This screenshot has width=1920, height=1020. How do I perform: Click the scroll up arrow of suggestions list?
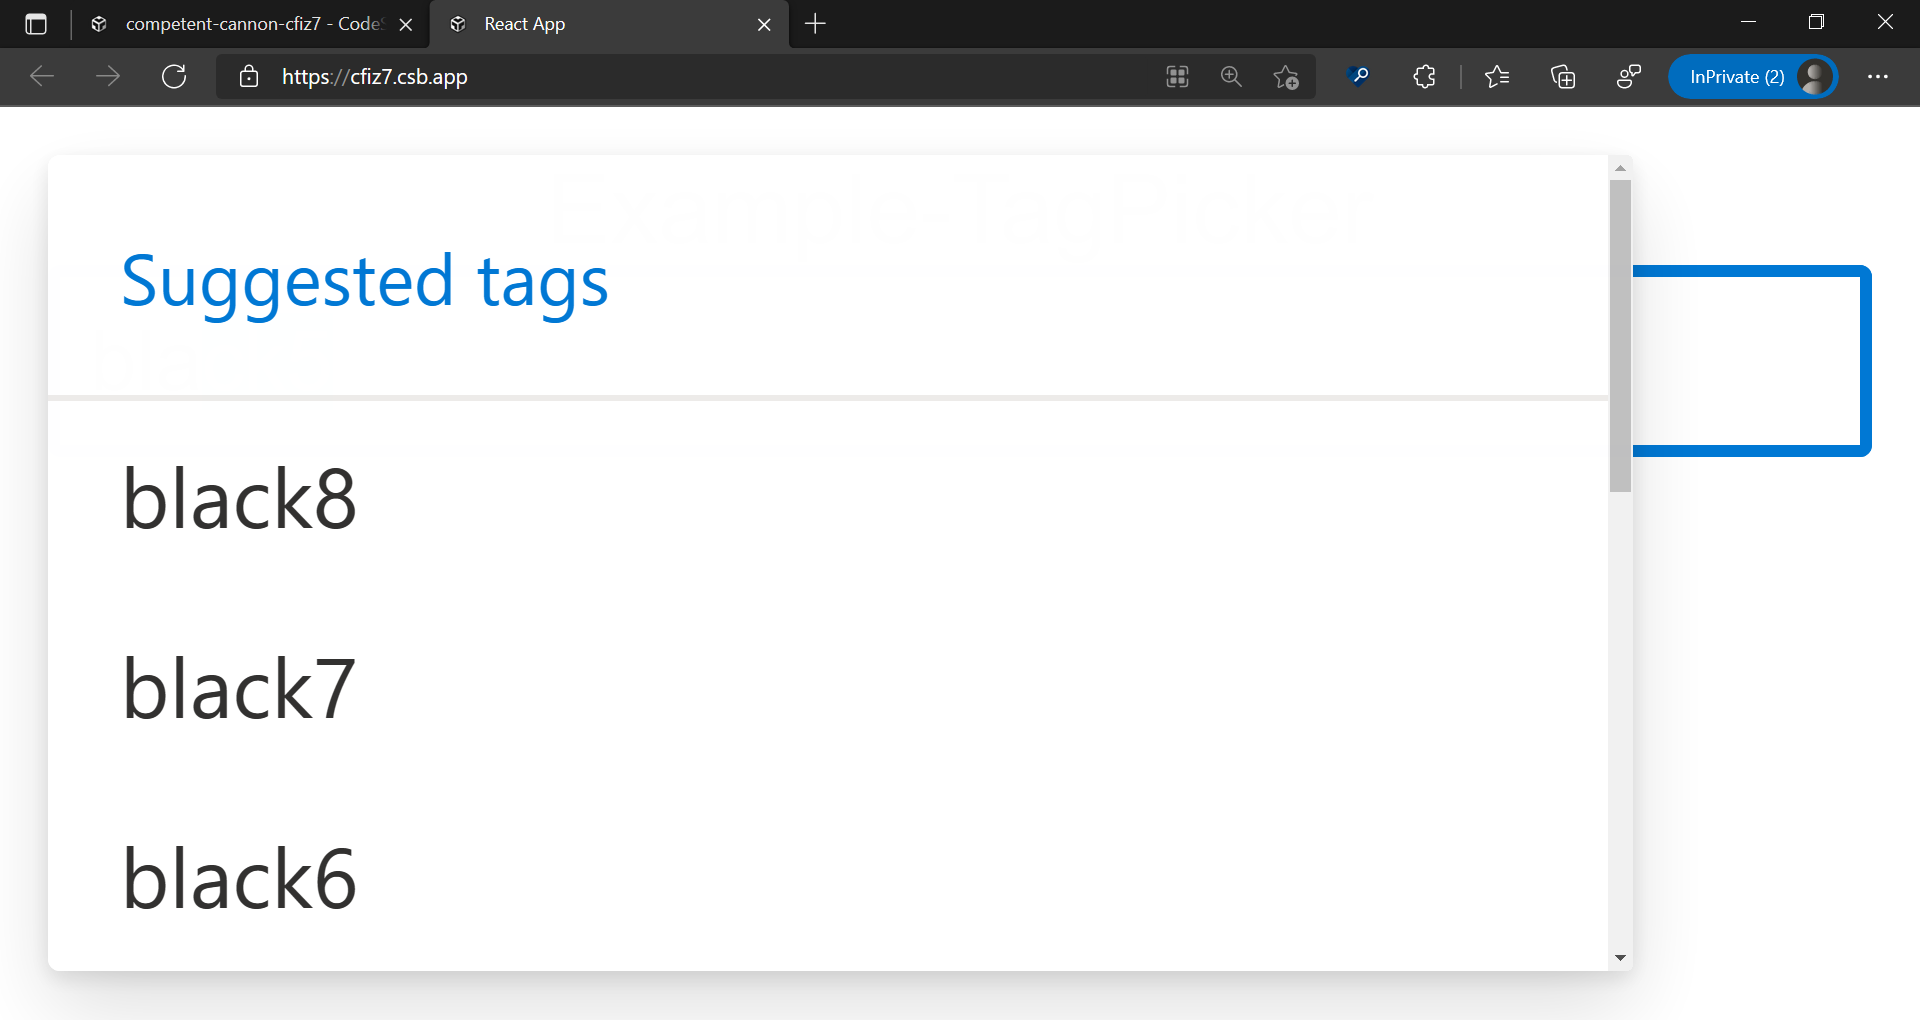pyautogui.click(x=1620, y=168)
